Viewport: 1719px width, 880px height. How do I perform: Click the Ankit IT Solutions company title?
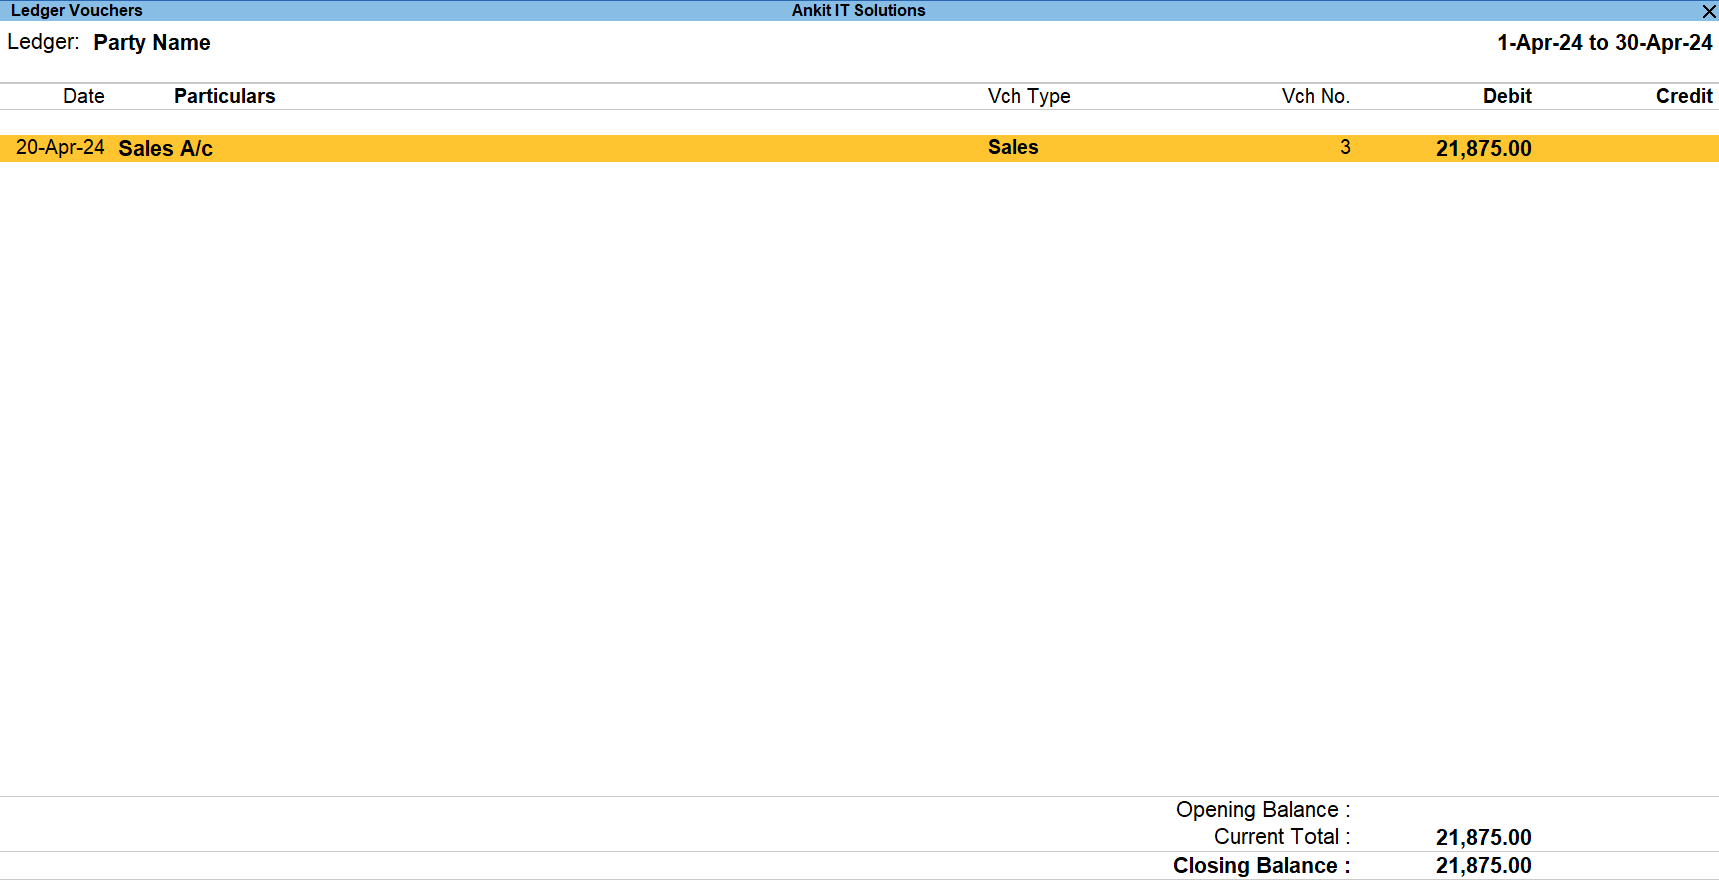[x=859, y=10]
